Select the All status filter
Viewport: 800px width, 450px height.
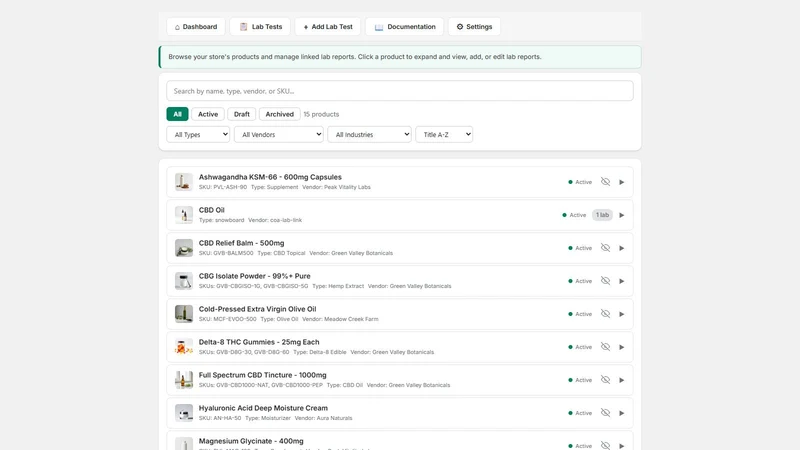tap(177, 114)
